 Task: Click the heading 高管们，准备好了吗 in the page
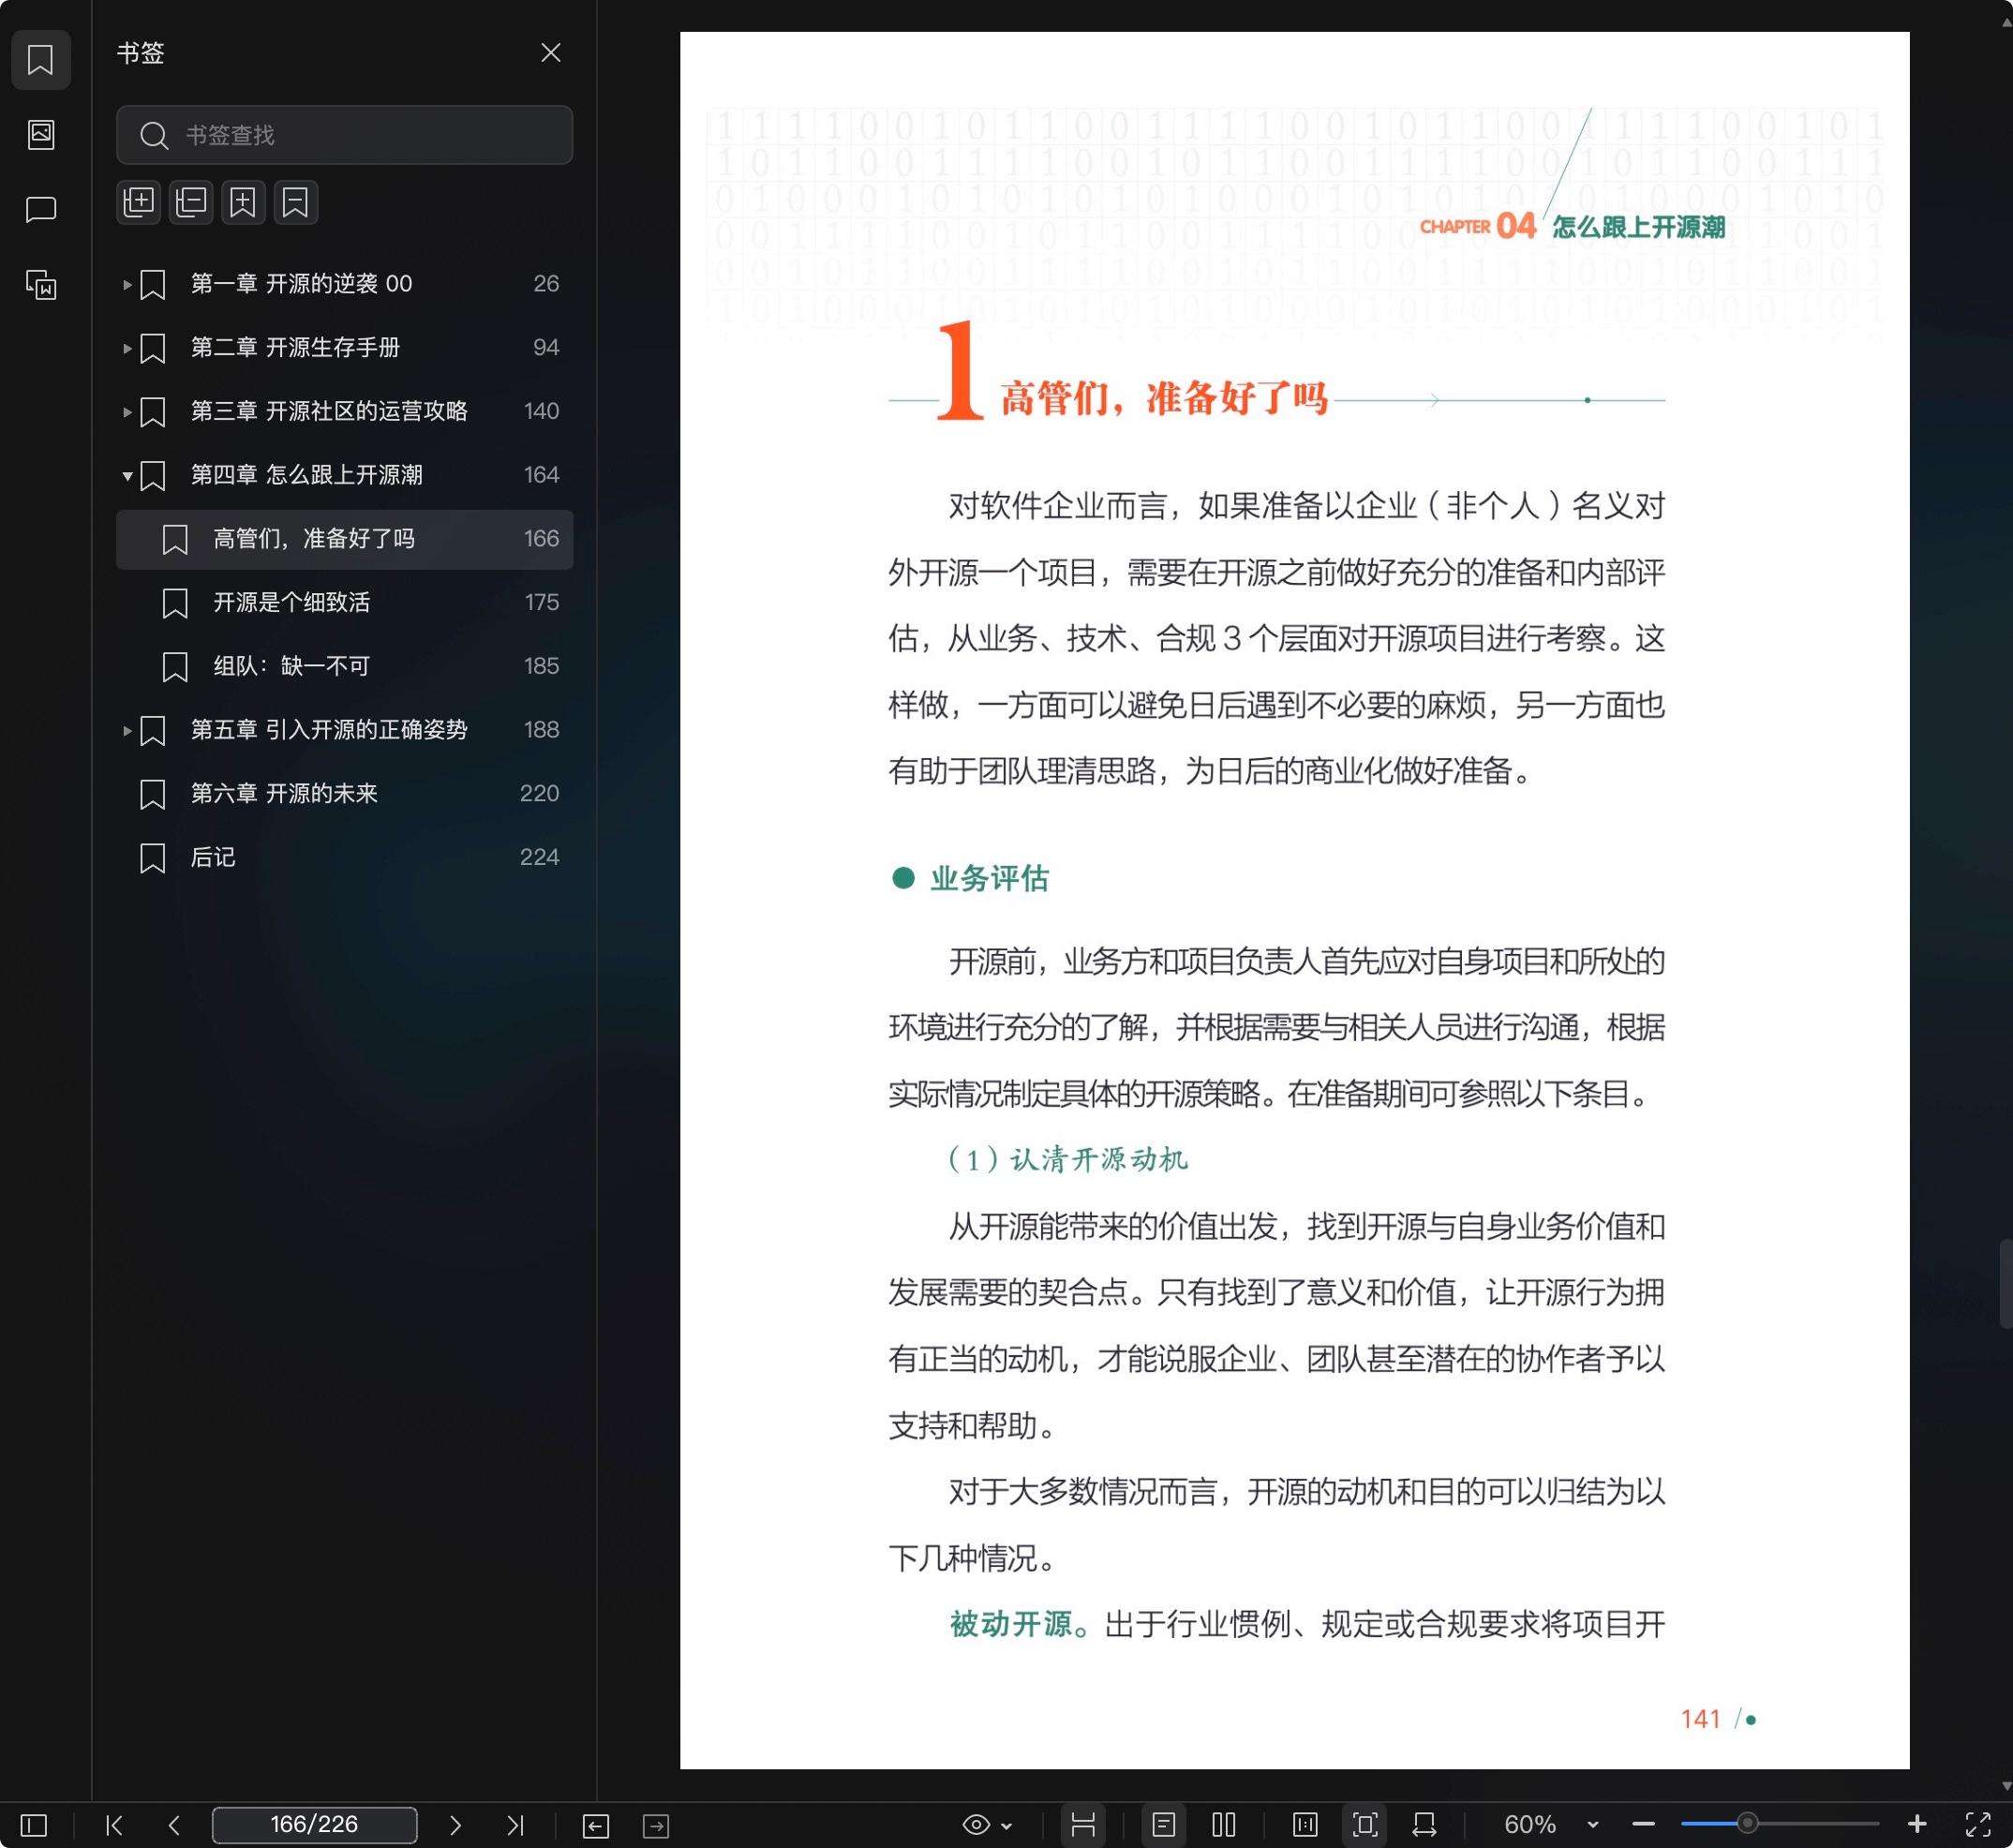pyautogui.click(x=1163, y=398)
